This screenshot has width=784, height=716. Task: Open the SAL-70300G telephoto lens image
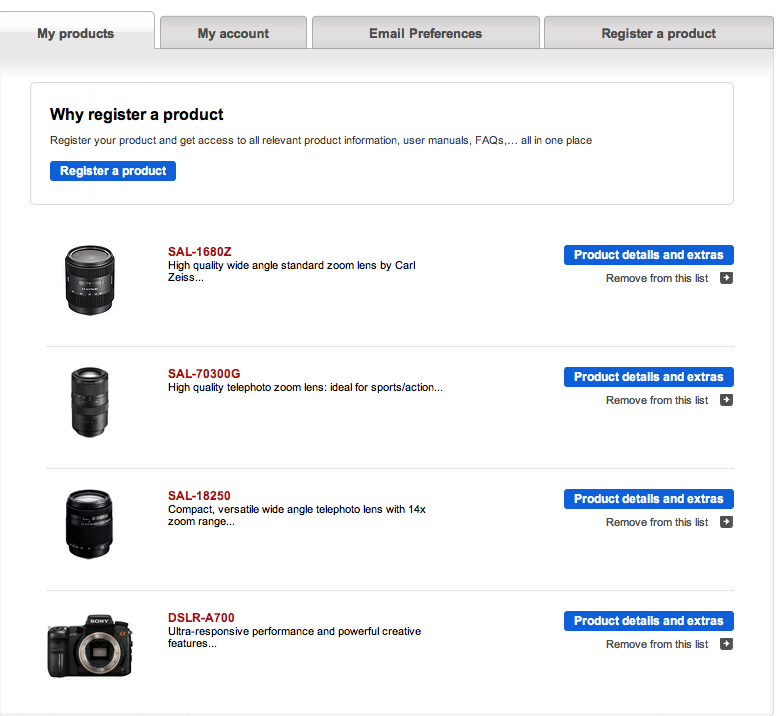(90, 402)
